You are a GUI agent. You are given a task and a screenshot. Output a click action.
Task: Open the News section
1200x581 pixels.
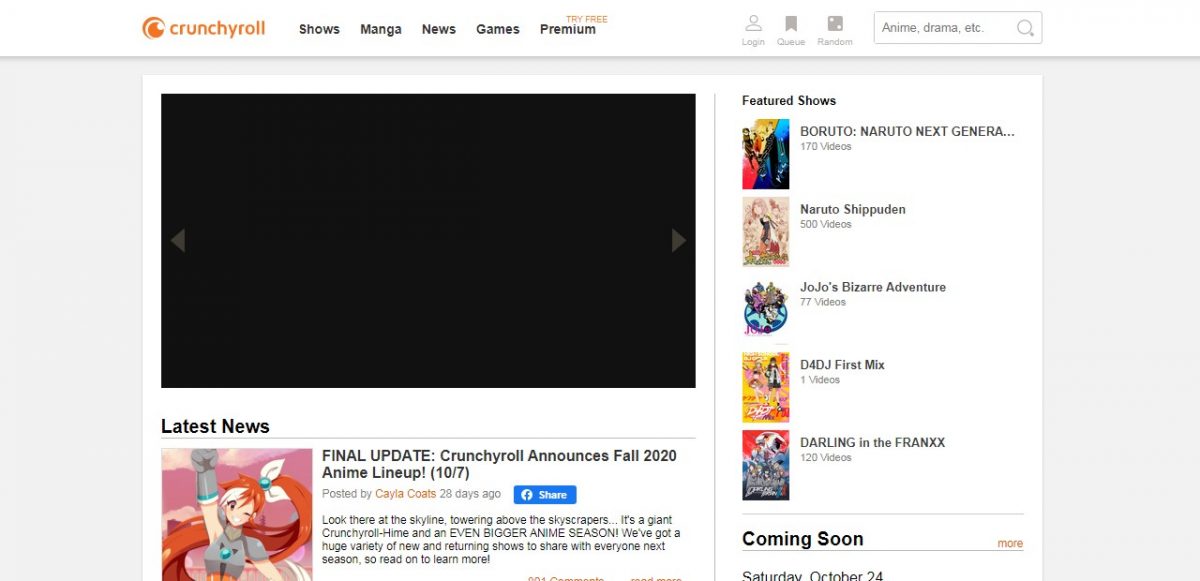click(438, 29)
